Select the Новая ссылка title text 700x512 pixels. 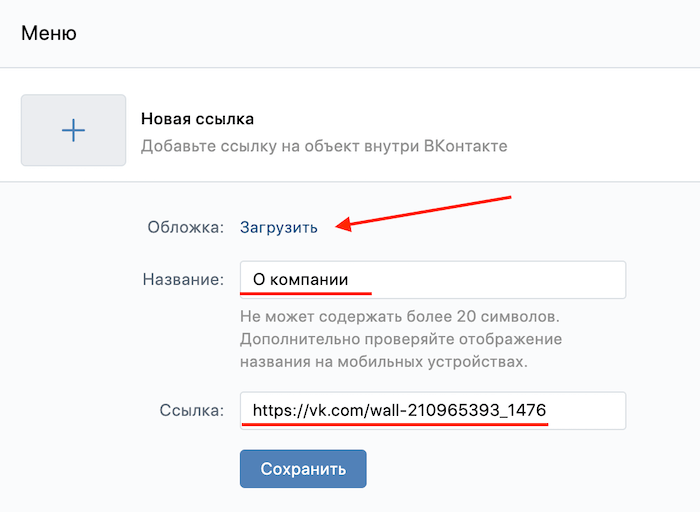click(197, 119)
